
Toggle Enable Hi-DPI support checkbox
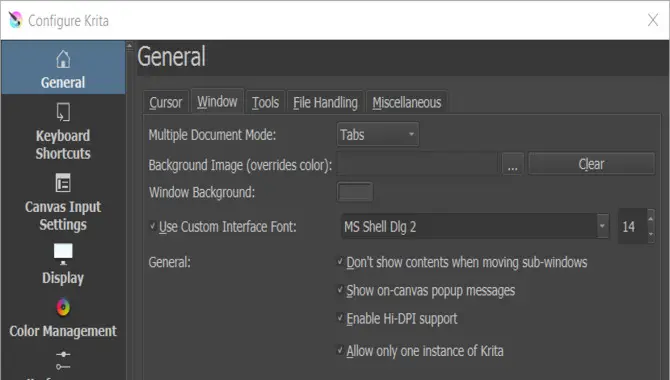coord(340,318)
